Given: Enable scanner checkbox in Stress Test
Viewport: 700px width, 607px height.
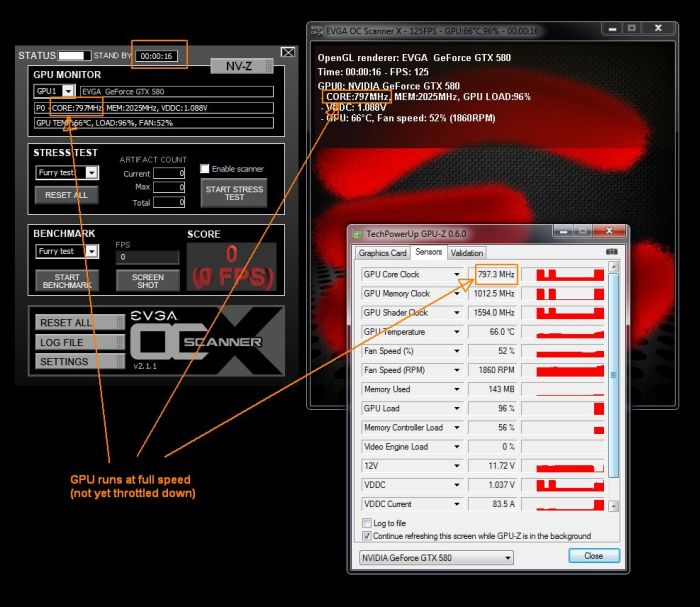Looking at the screenshot, I should (204, 168).
